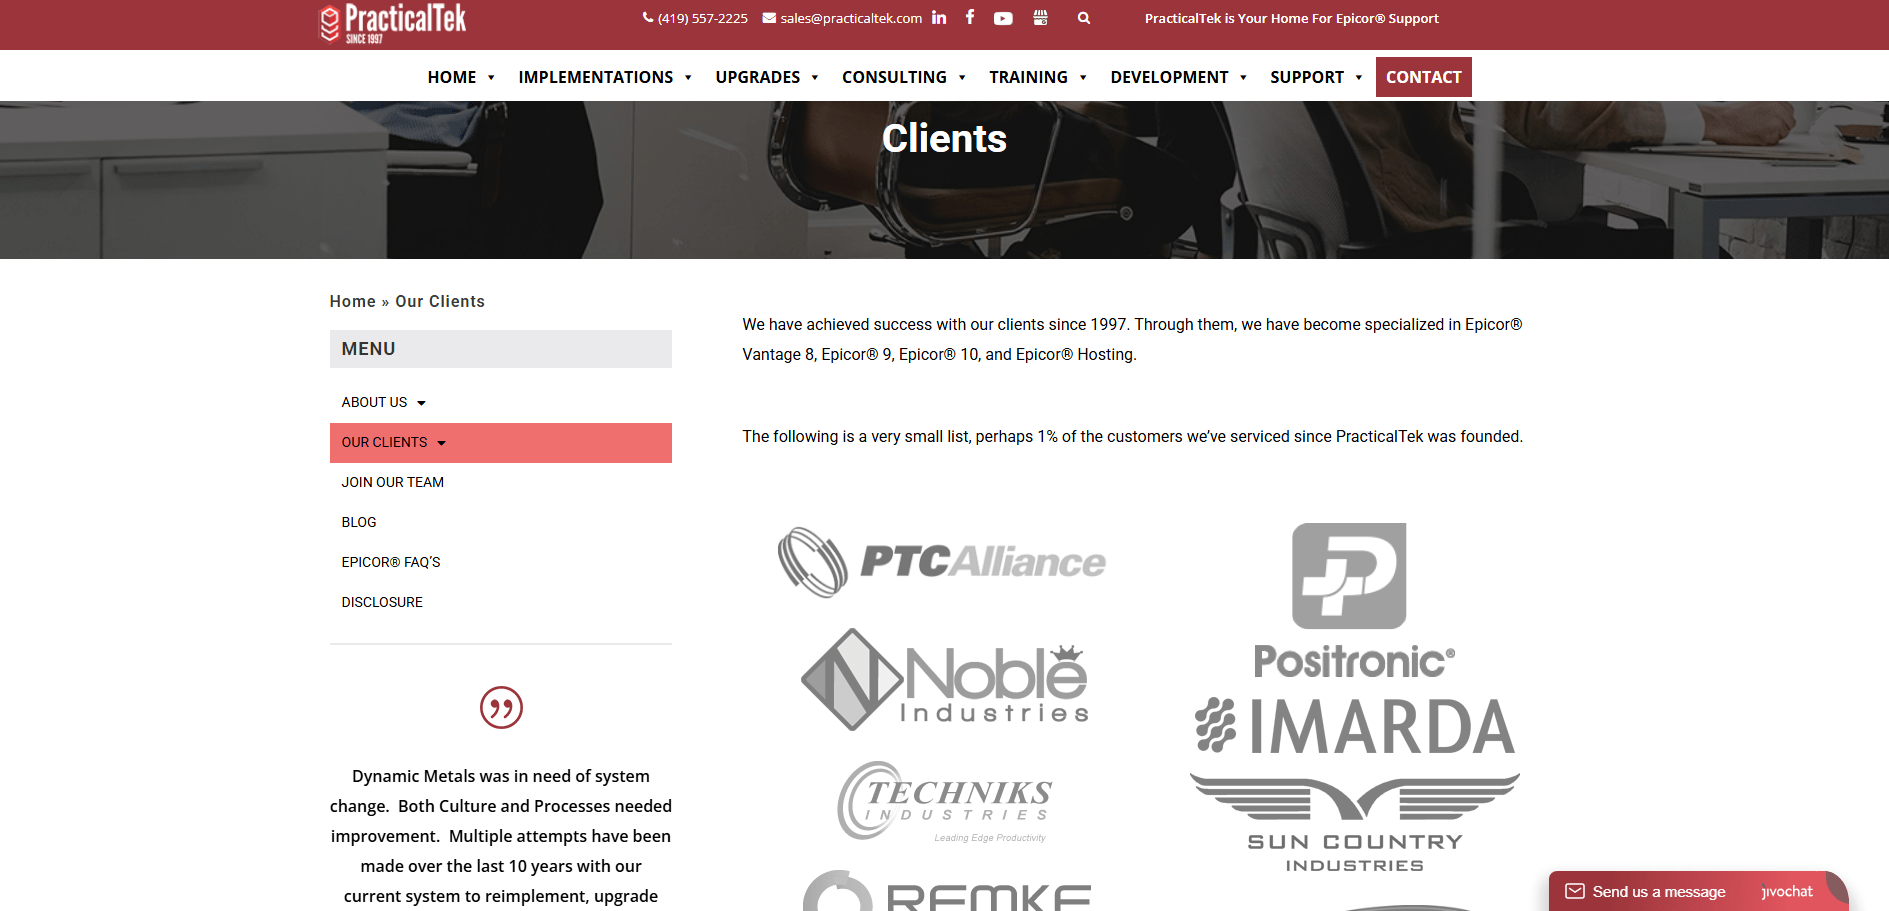Expand the About Us sidebar item
The width and height of the screenshot is (1889, 911).
(x=421, y=403)
